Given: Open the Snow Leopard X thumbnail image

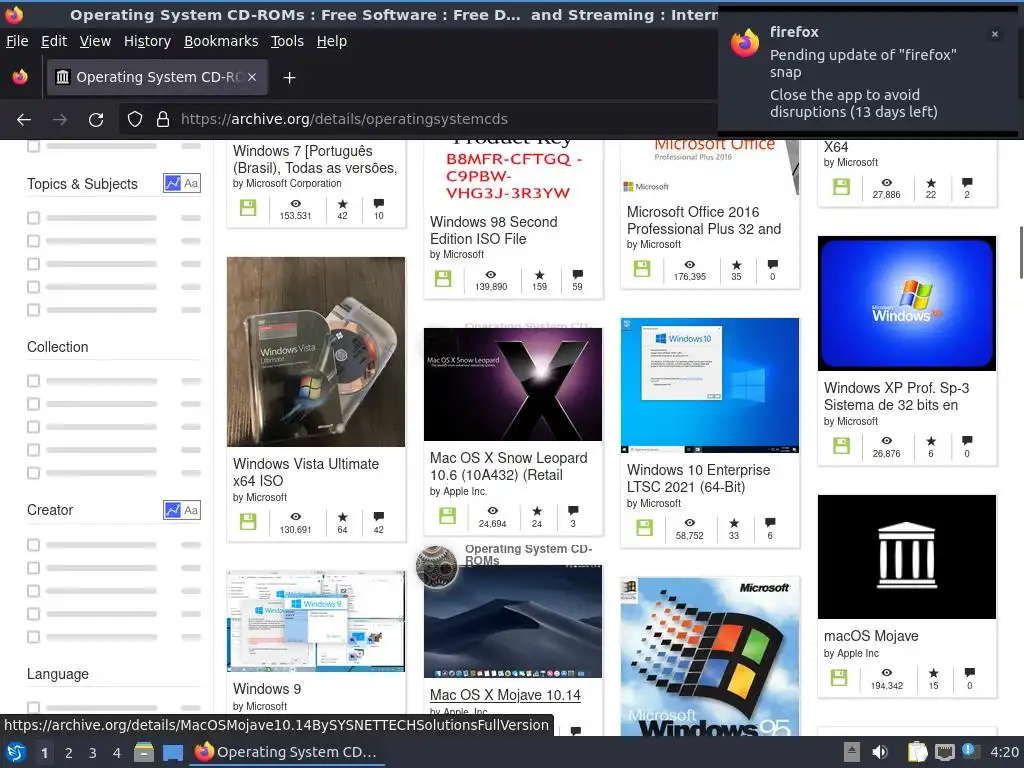Looking at the screenshot, I should (513, 385).
